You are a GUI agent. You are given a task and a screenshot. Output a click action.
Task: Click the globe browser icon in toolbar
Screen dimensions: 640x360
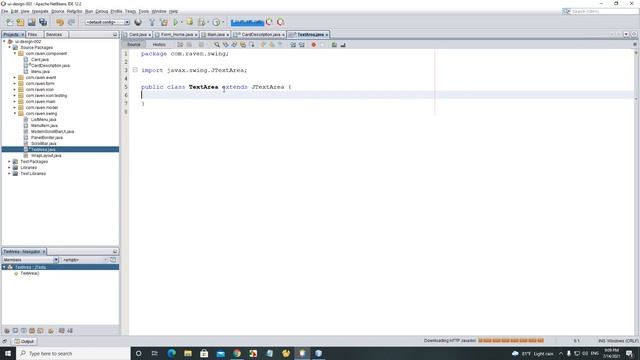click(138, 22)
